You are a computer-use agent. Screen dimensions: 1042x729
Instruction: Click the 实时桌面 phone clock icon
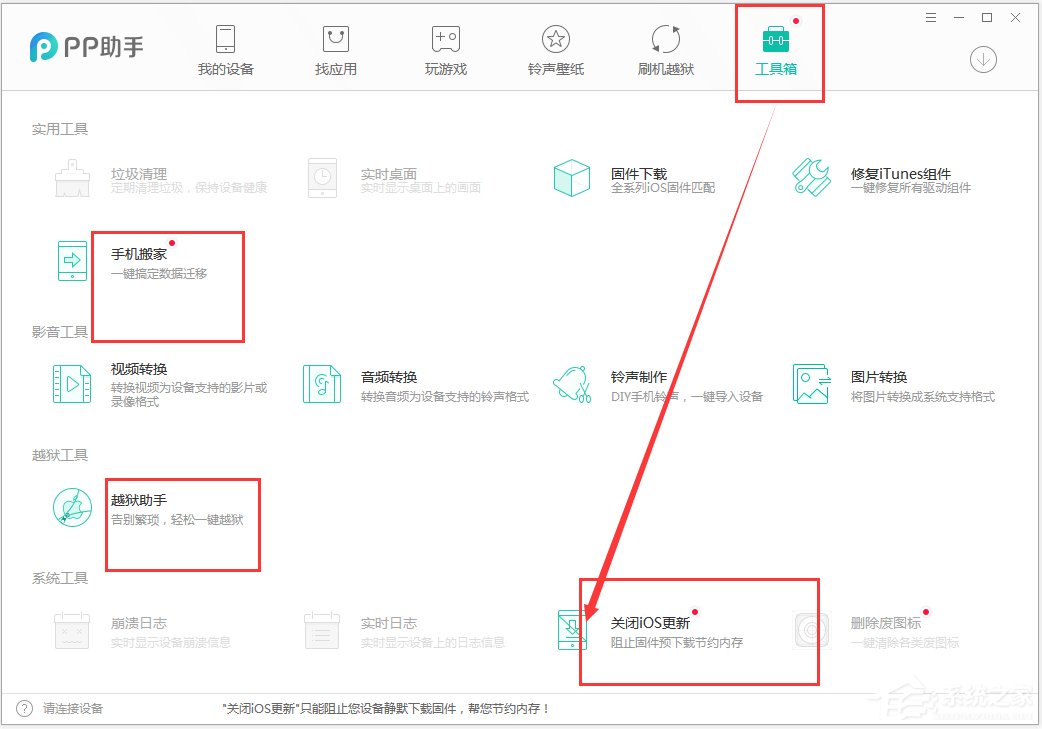(322, 178)
